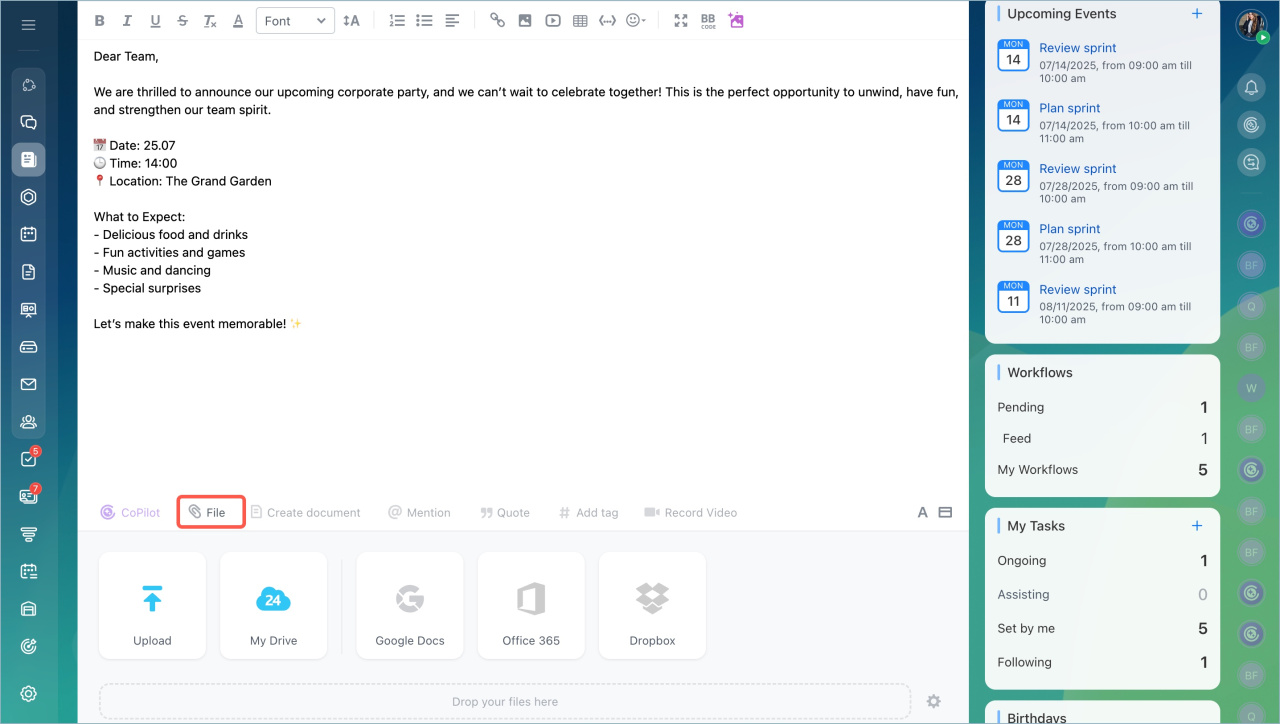Click the insert video icon
This screenshot has width=1280, height=724.
click(x=553, y=20)
